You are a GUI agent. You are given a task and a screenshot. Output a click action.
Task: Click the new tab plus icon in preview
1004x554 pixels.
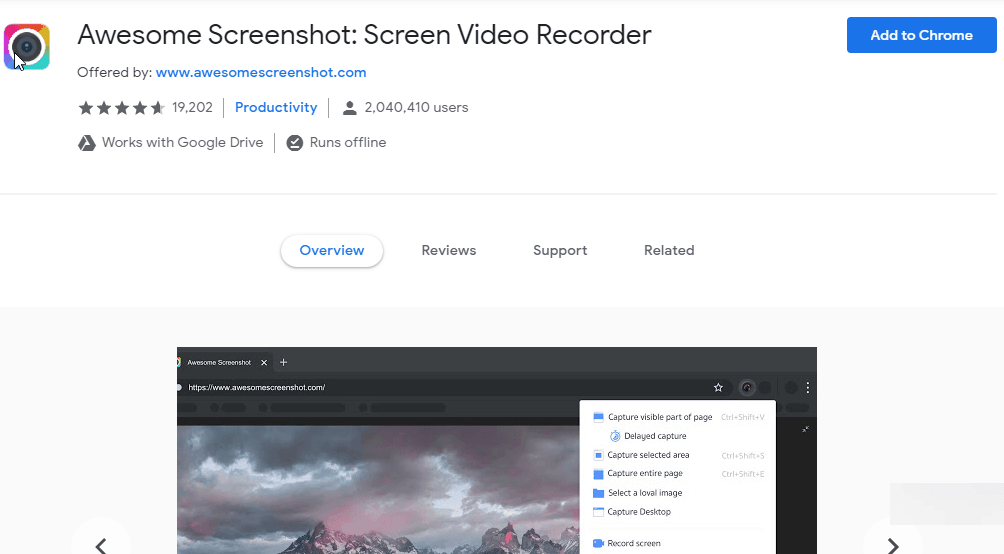283,363
